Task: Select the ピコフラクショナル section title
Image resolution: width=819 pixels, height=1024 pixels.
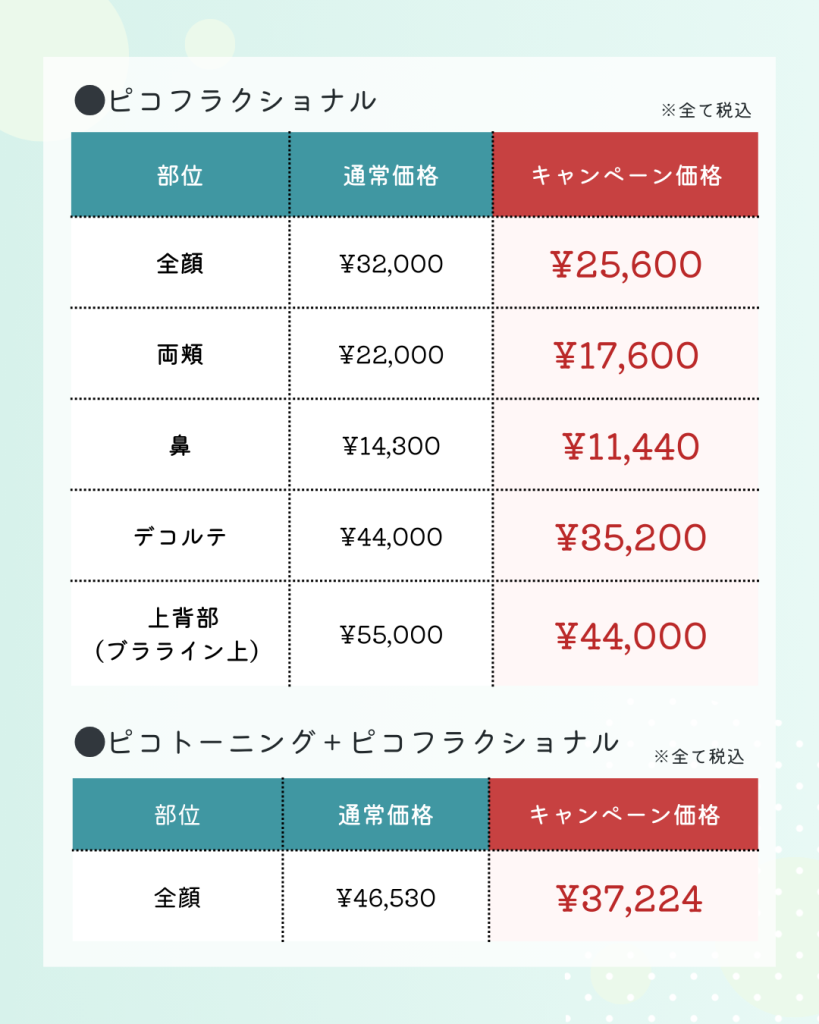Action: click(242, 101)
